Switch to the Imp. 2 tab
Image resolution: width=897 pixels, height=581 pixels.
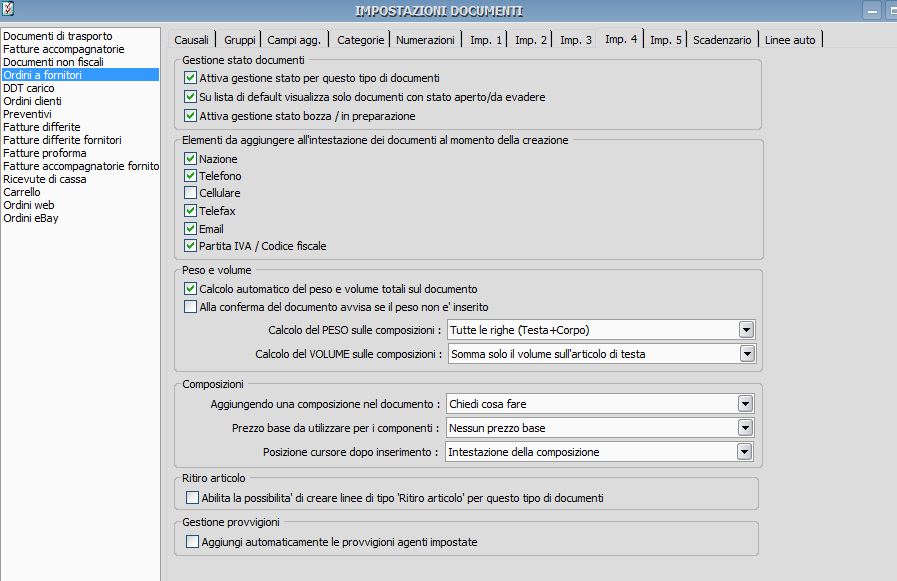coord(530,40)
